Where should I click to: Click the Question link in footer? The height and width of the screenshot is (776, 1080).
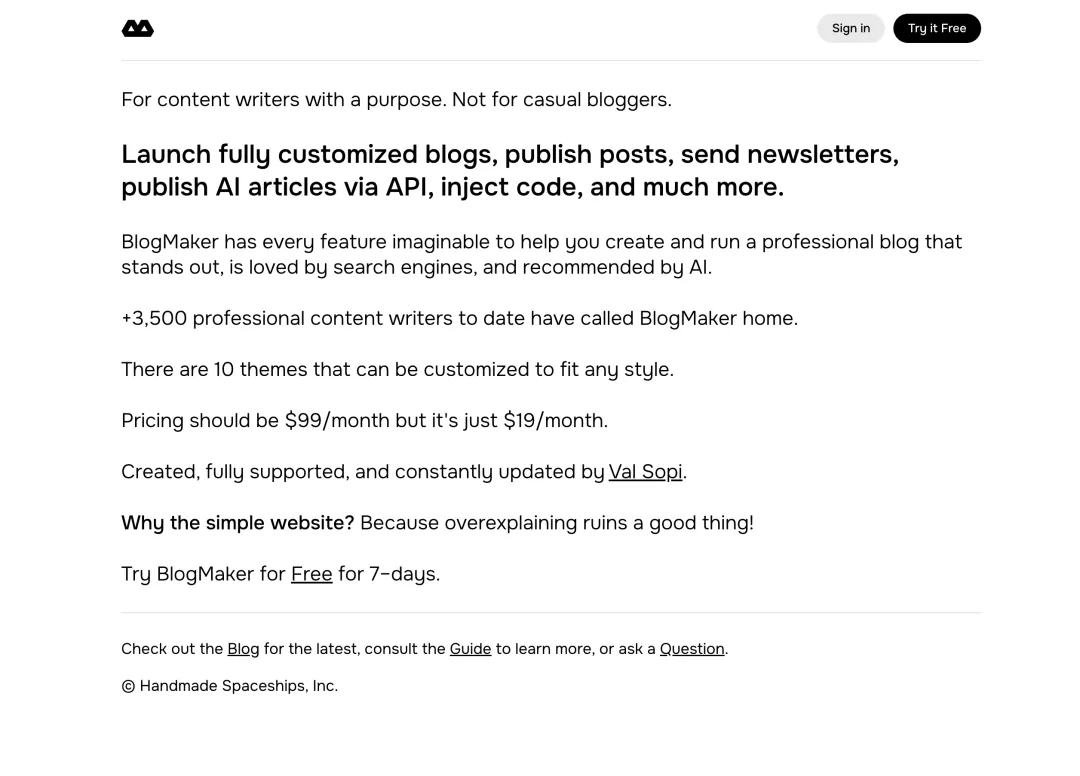692,649
